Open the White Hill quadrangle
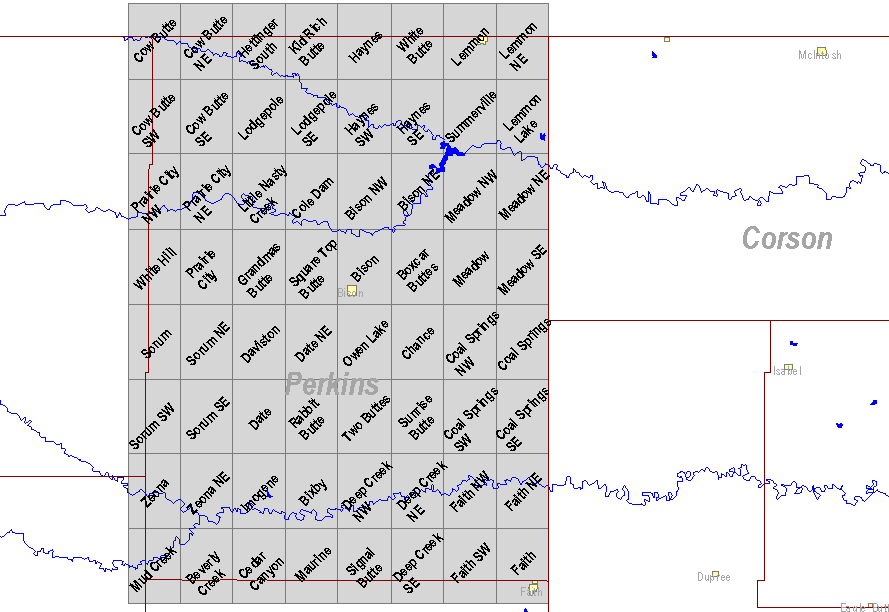The image size is (889, 612). click(153, 267)
